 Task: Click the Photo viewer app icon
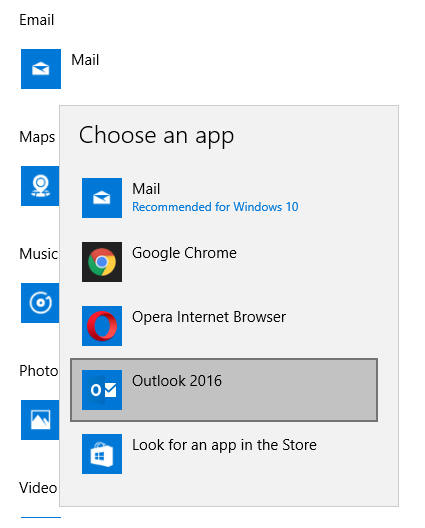[x=40, y=420]
